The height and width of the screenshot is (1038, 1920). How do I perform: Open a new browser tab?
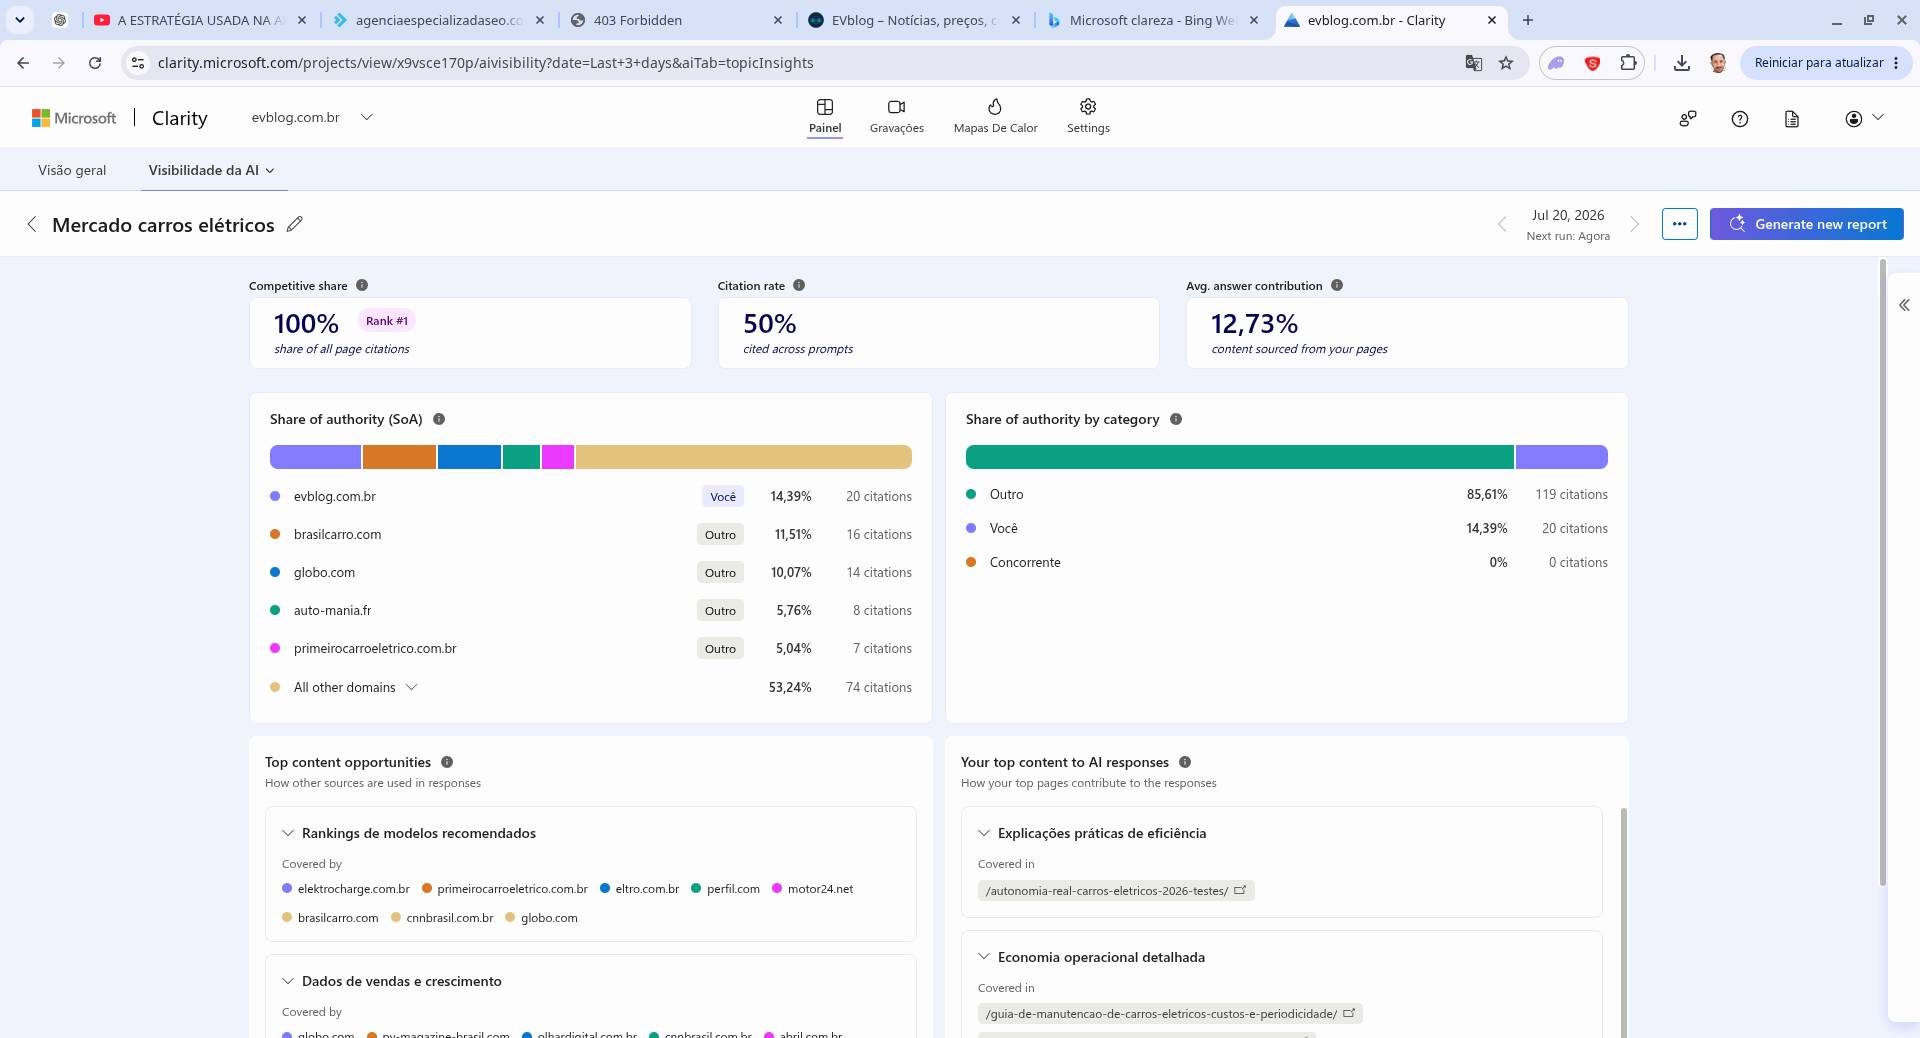pos(1528,20)
